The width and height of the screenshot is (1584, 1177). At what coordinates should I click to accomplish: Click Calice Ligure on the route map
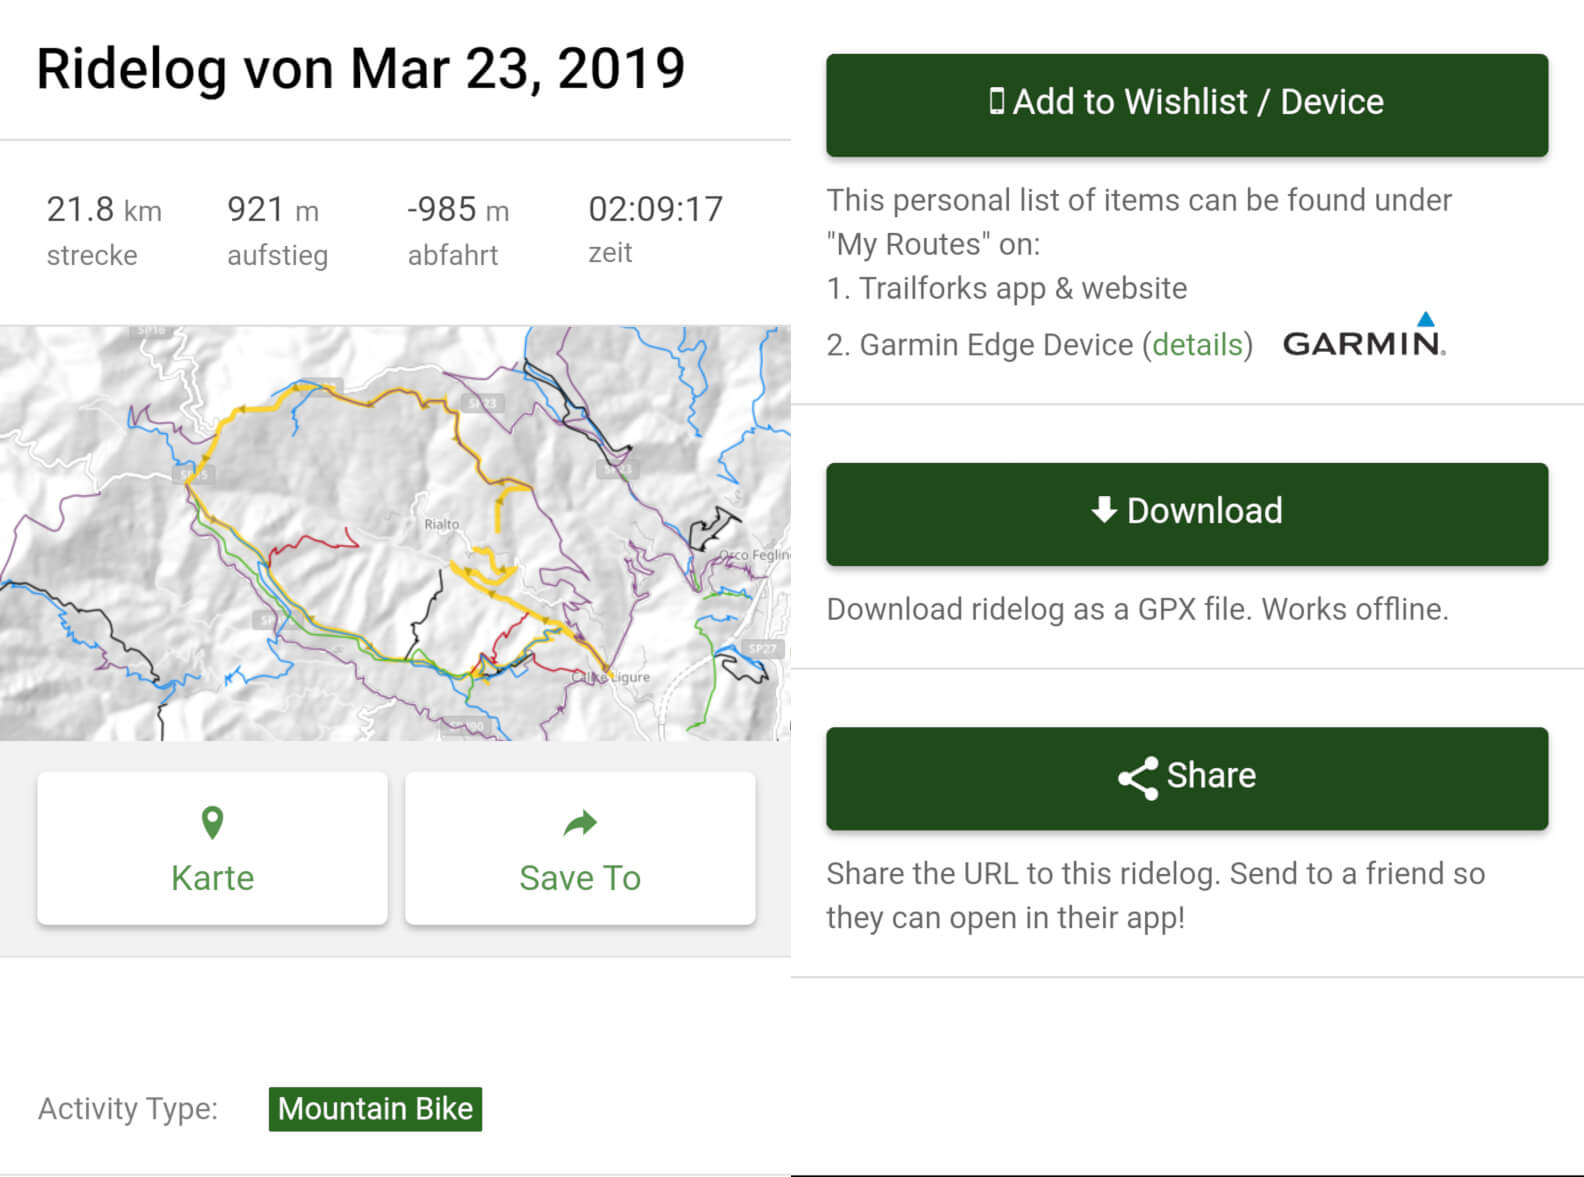tap(612, 677)
